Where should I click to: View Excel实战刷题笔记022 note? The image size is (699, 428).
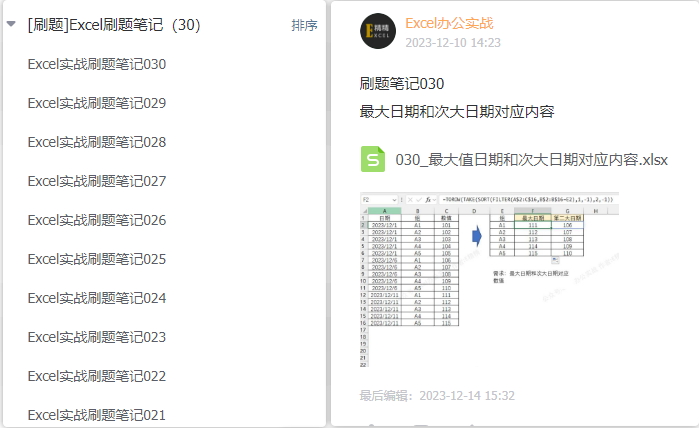tap(97, 376)
